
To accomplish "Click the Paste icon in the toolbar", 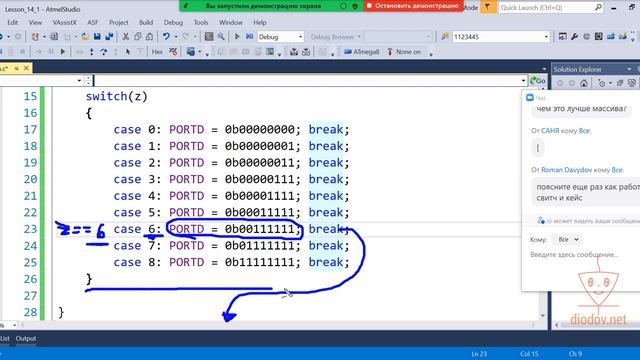I will [149, 37].
